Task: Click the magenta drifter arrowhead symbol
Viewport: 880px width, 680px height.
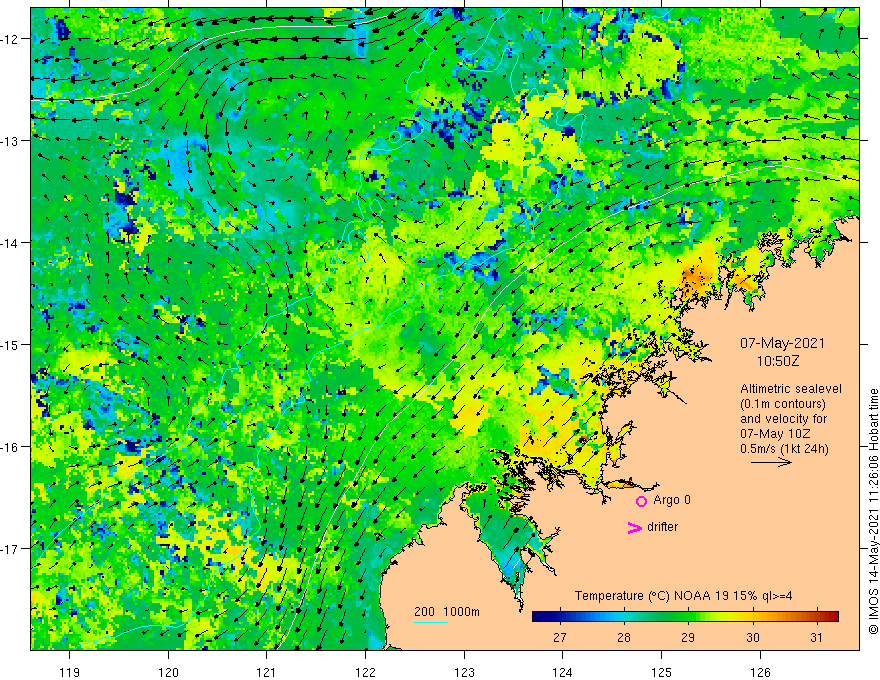Action: click(635, 527)
